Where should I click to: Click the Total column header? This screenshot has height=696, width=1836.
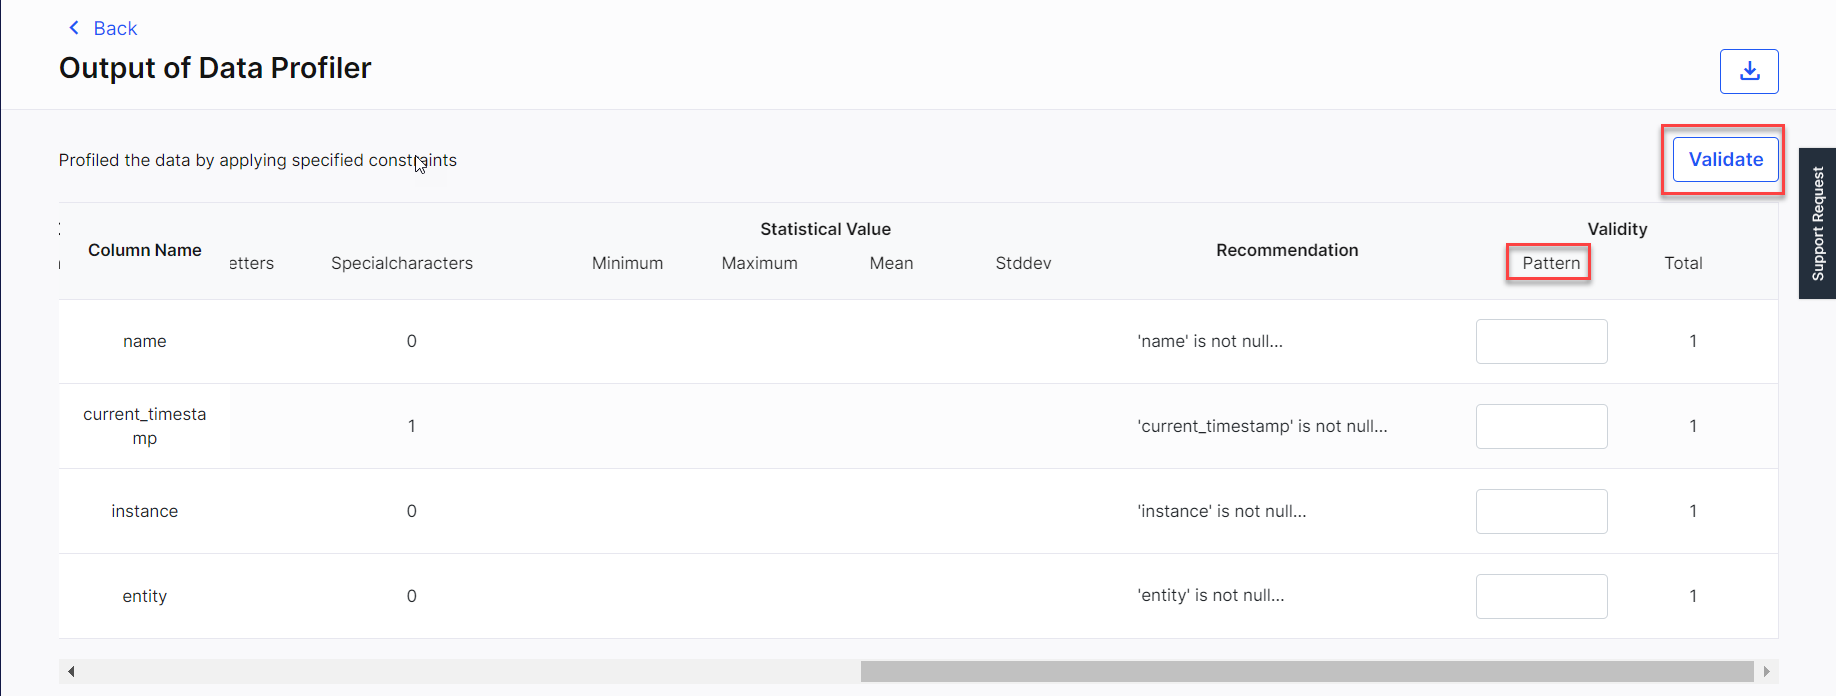click(x=1683, y=263)
